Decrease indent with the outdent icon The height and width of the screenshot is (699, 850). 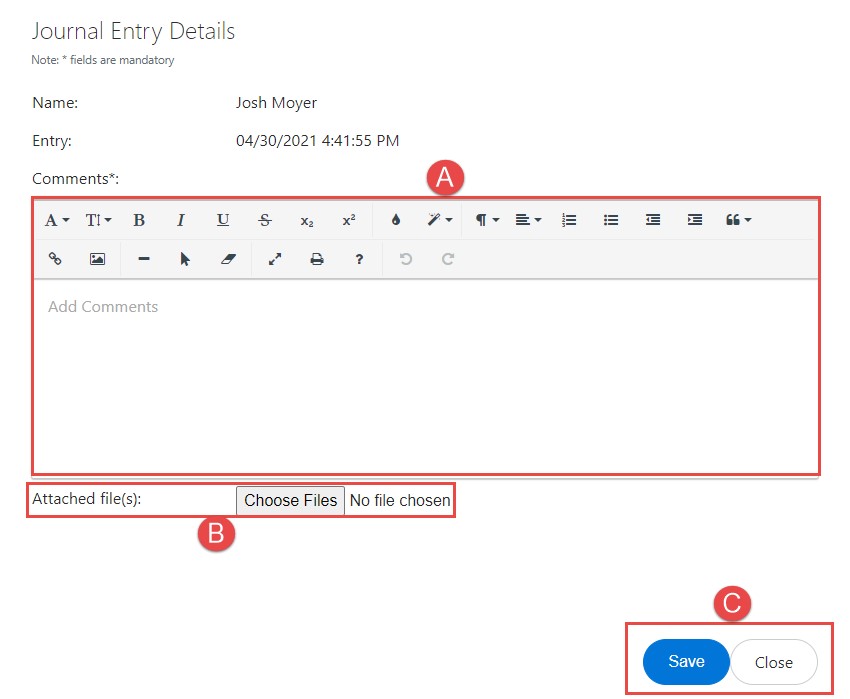point(653,220)
